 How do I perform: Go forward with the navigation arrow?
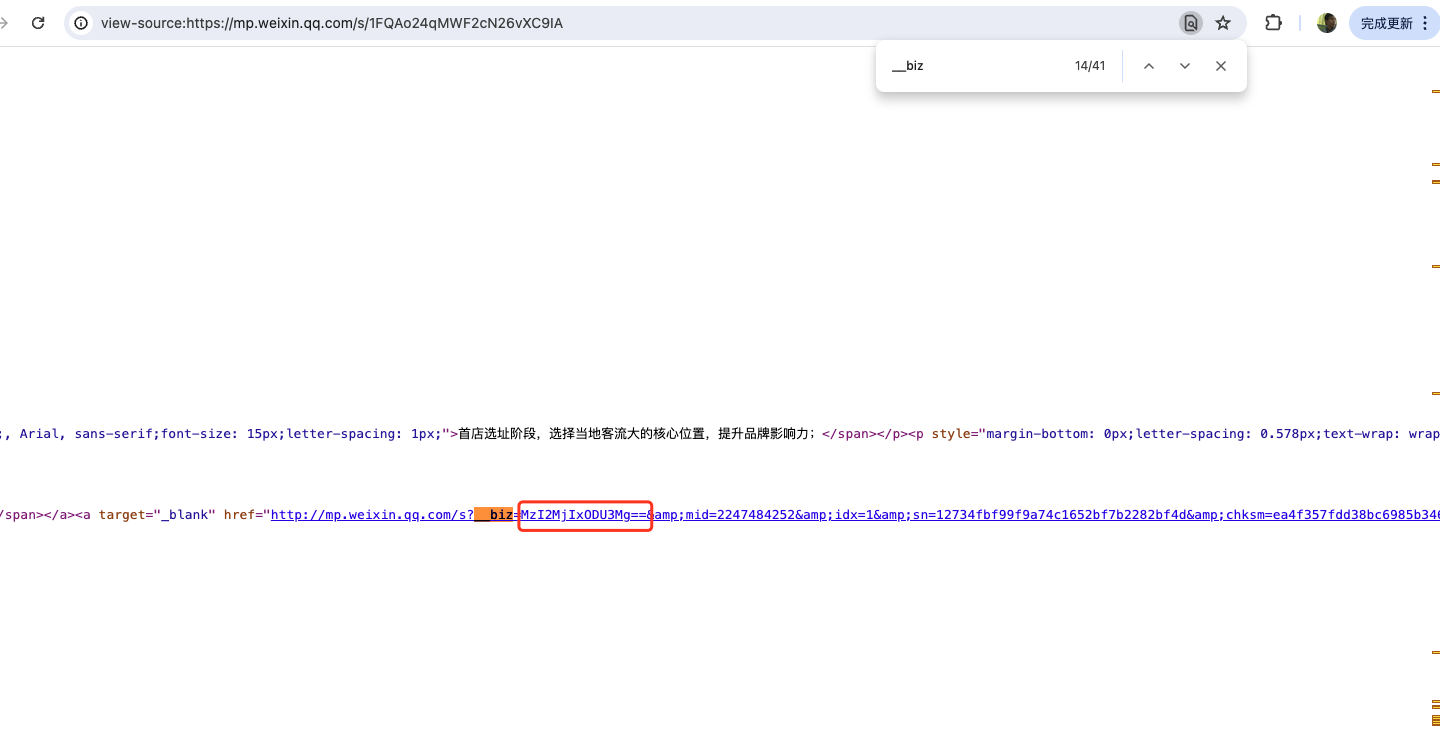click(4, 23)
